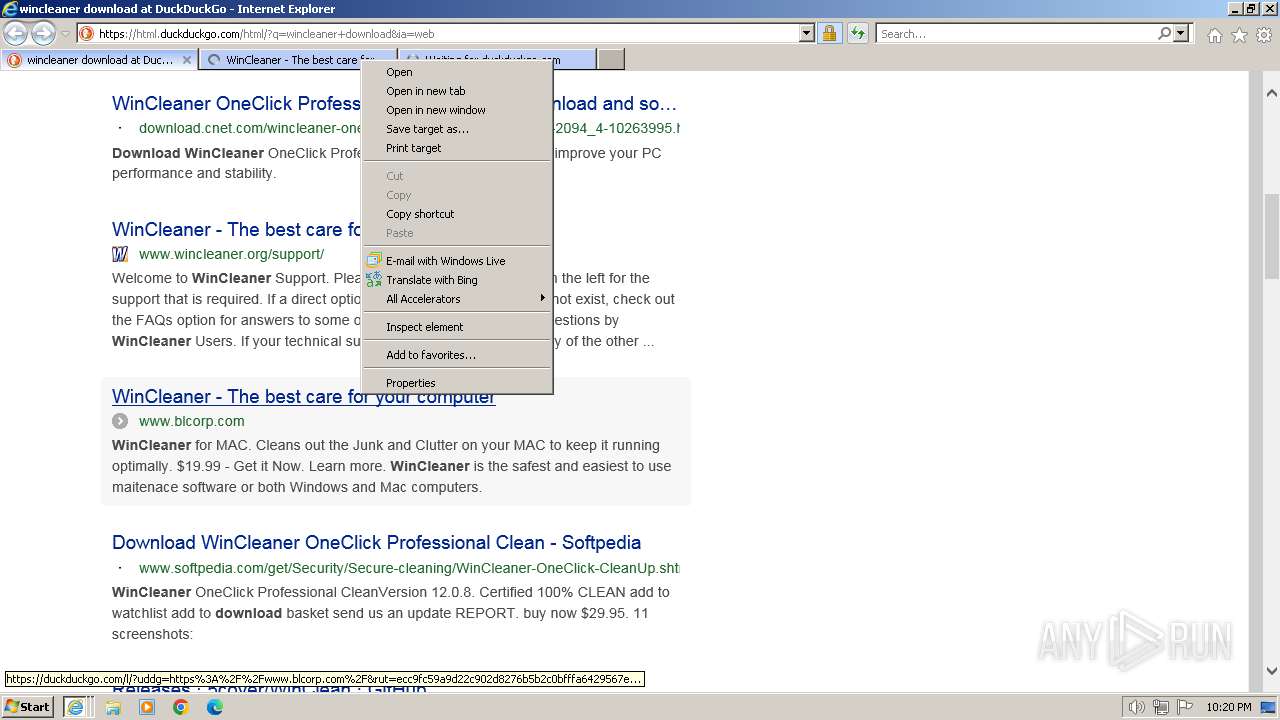Screen dimensions: 1280x720
Task: Switch to Waiting for duckduckgo.com tab
Action: (497, 60)
